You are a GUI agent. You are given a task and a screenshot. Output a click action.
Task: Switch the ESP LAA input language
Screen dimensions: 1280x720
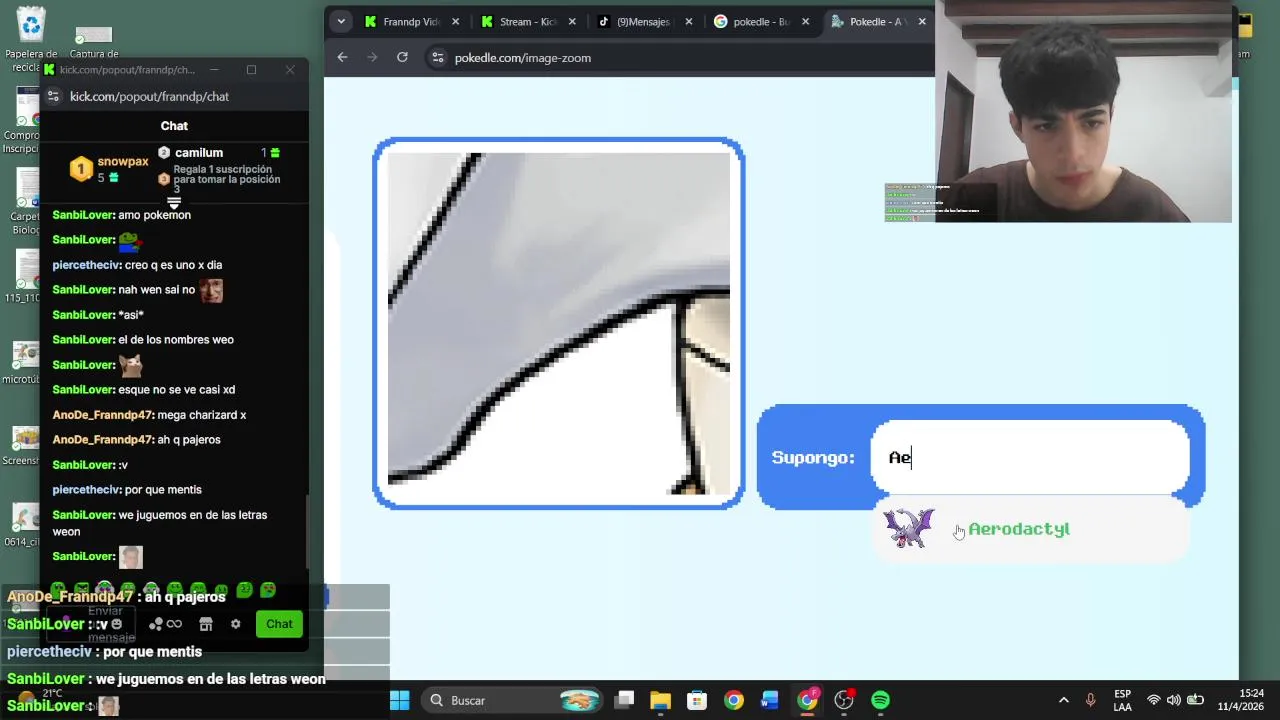pyautogui.click(x=1122, y=700)
